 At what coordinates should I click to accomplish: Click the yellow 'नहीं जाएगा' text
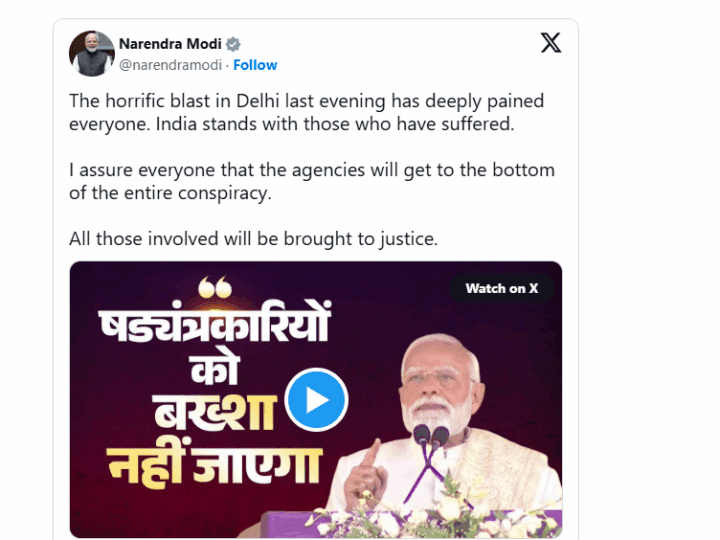point(216,466)
